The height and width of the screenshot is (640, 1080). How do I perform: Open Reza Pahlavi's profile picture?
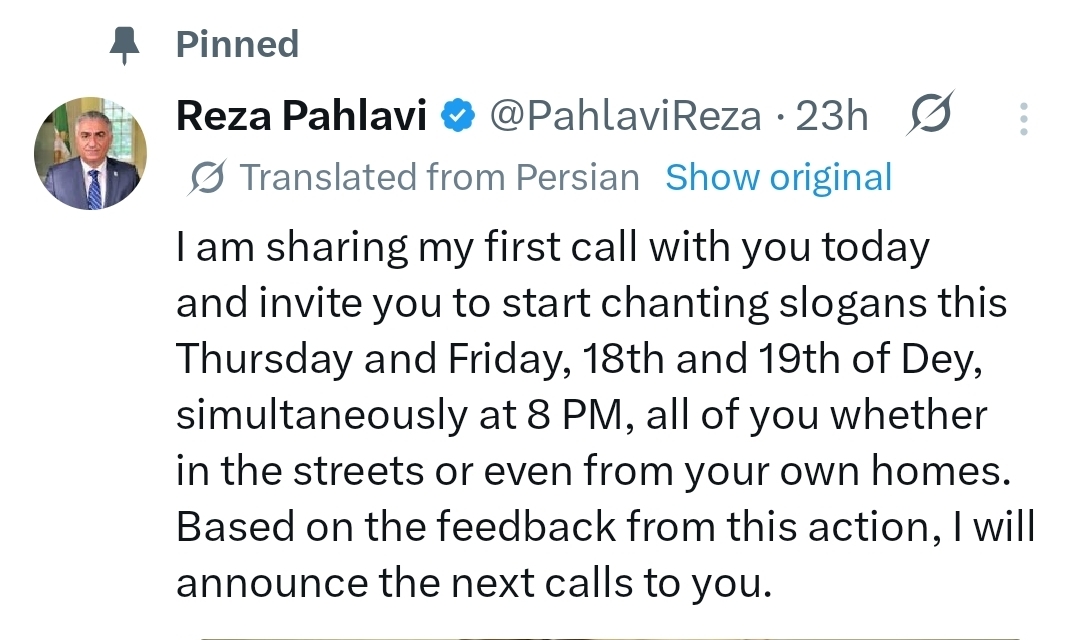pyautogui.click(x=89, y=153)
